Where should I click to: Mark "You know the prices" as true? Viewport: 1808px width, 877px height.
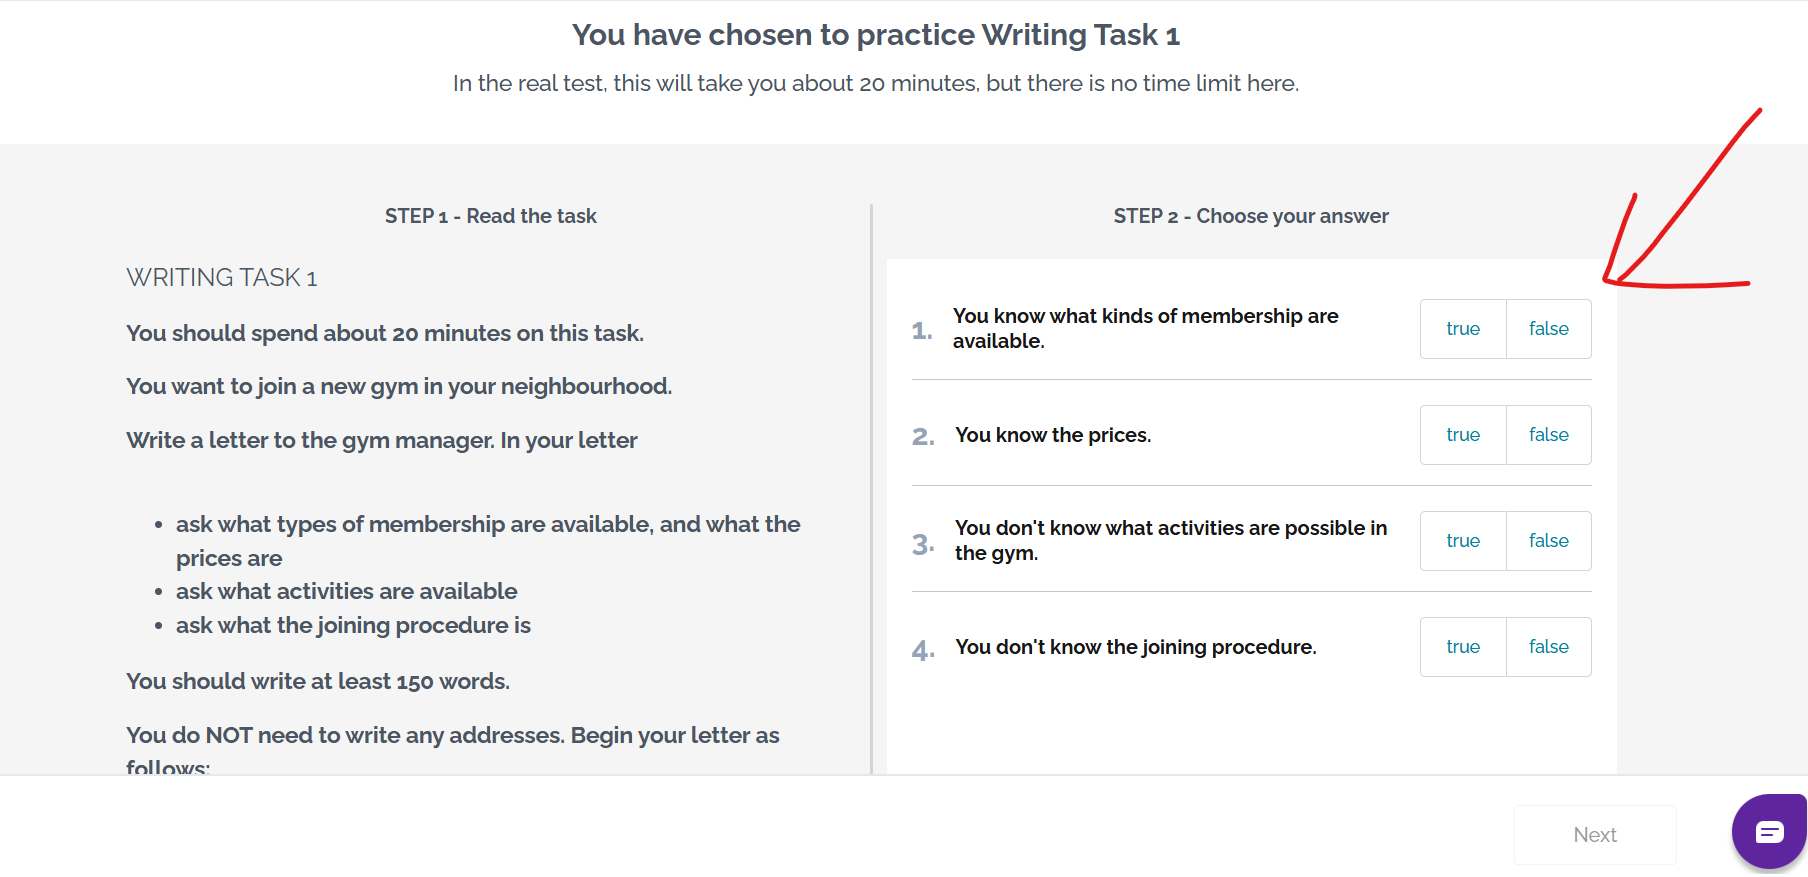[x=1463, y=435]
